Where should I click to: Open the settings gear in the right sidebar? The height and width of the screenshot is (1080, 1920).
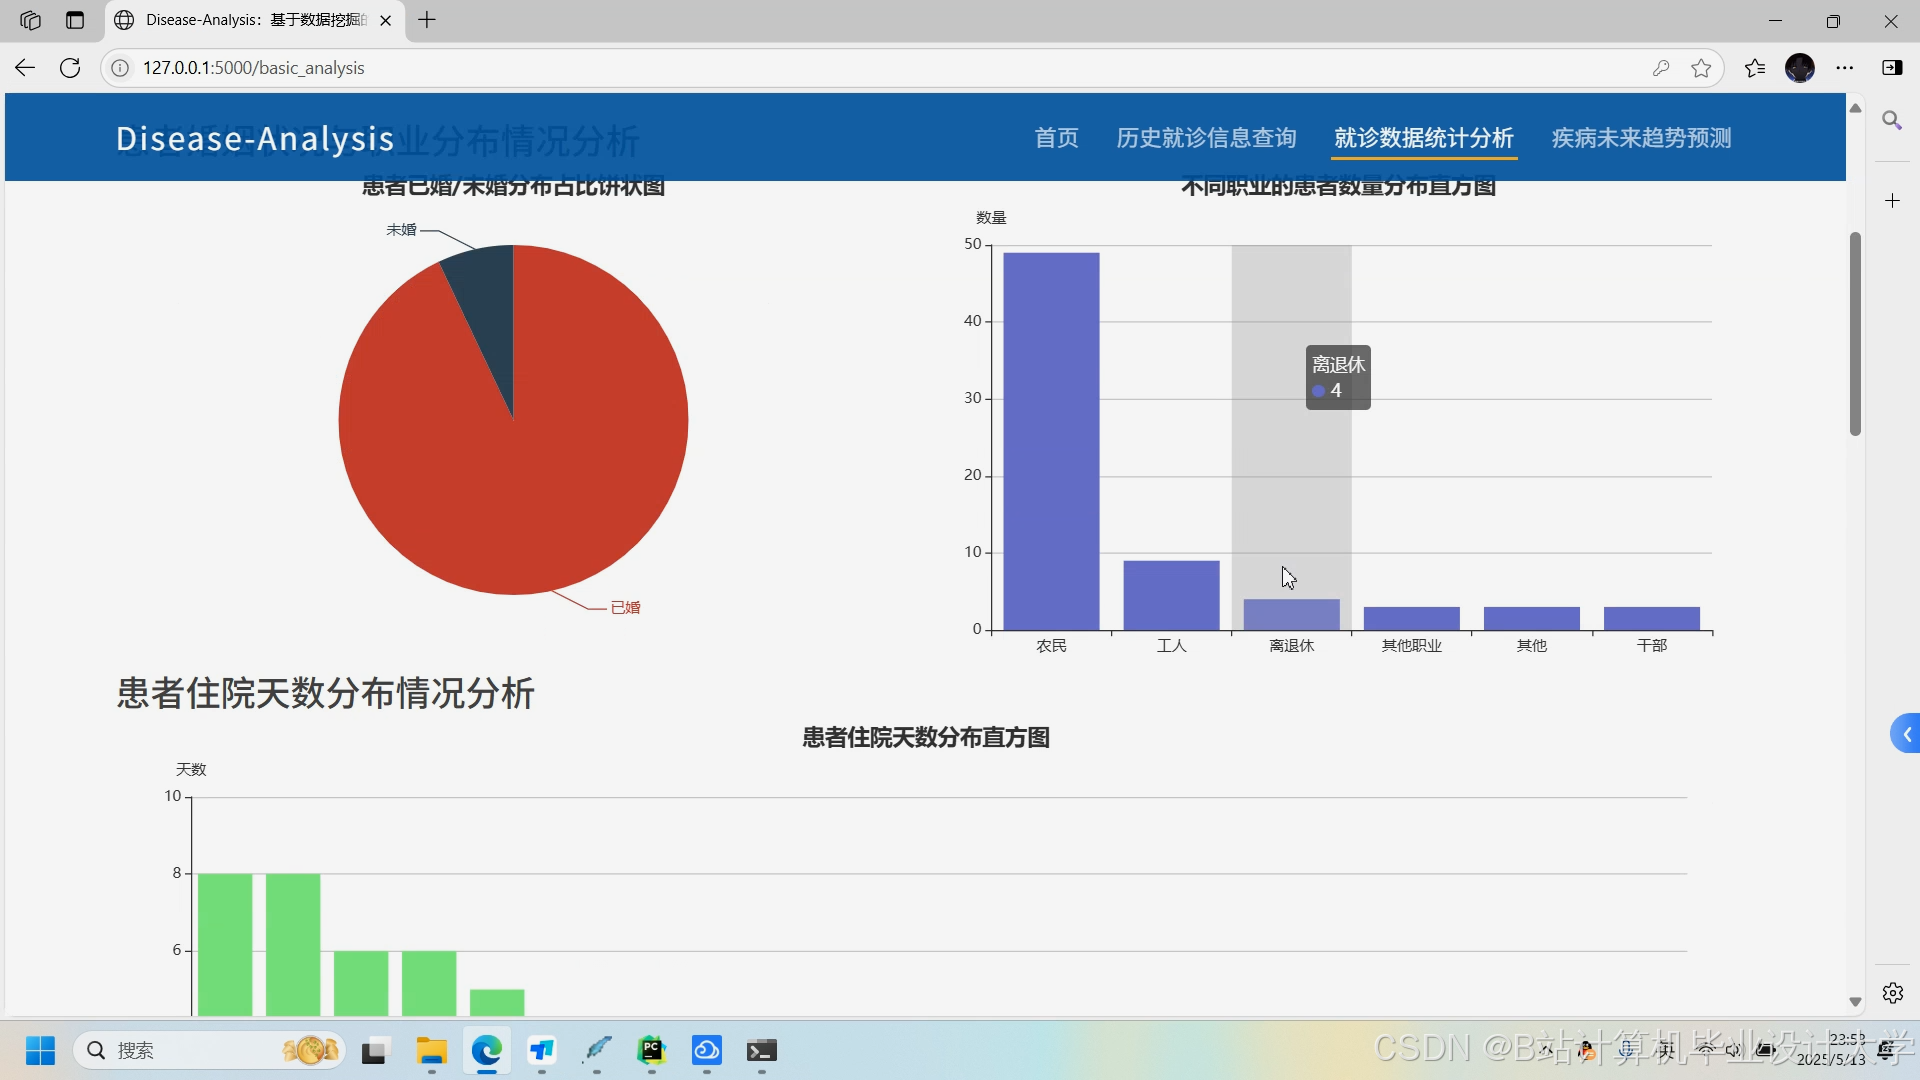click(1893, 993)
